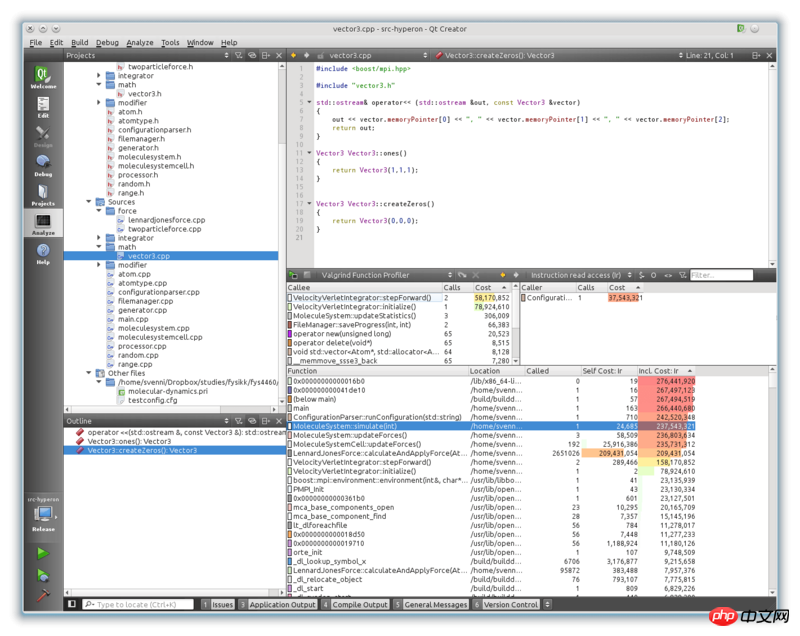The height and width of the screenshot is (636, 800).
Task: Toggle the left sidebar visibility button
Action: (72, 605)
